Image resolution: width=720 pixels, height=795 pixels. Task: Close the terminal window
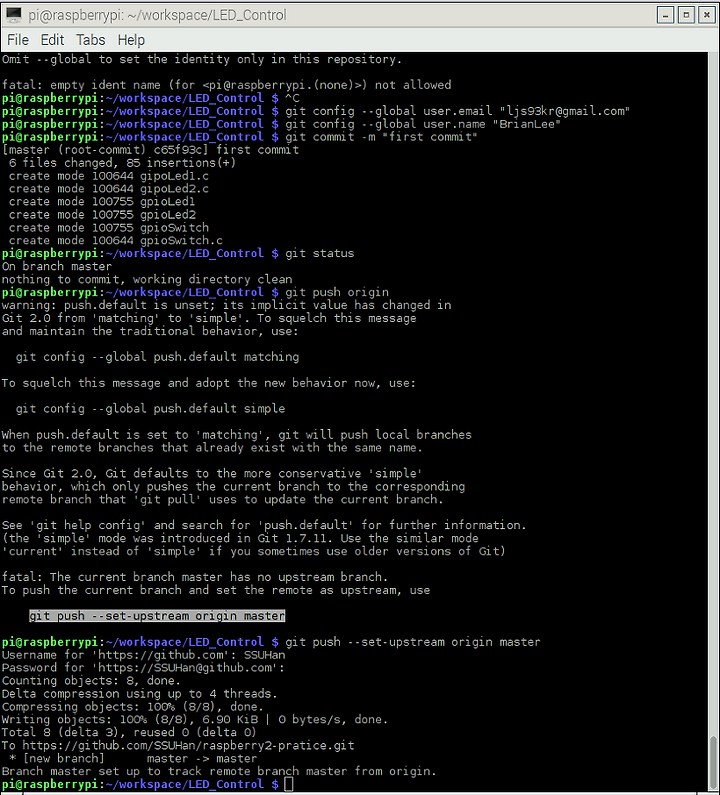(x=707, y=15)
